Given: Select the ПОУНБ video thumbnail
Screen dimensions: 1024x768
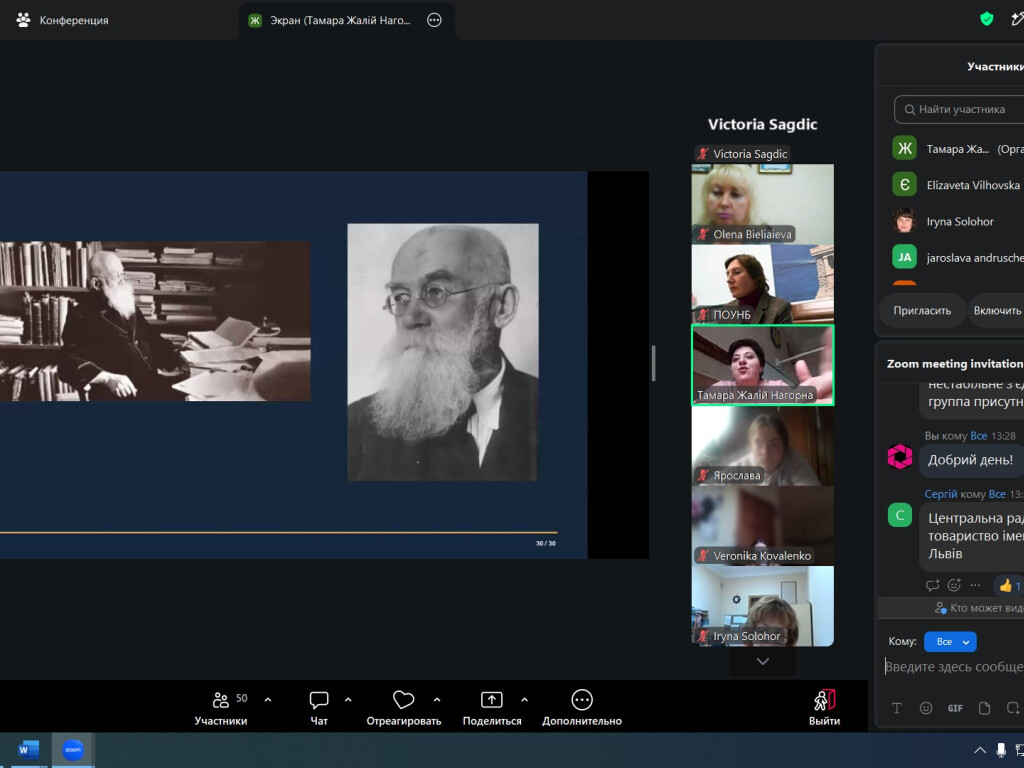Looking at the screenshot, I should pyautogui.click(x=763, y=284).
